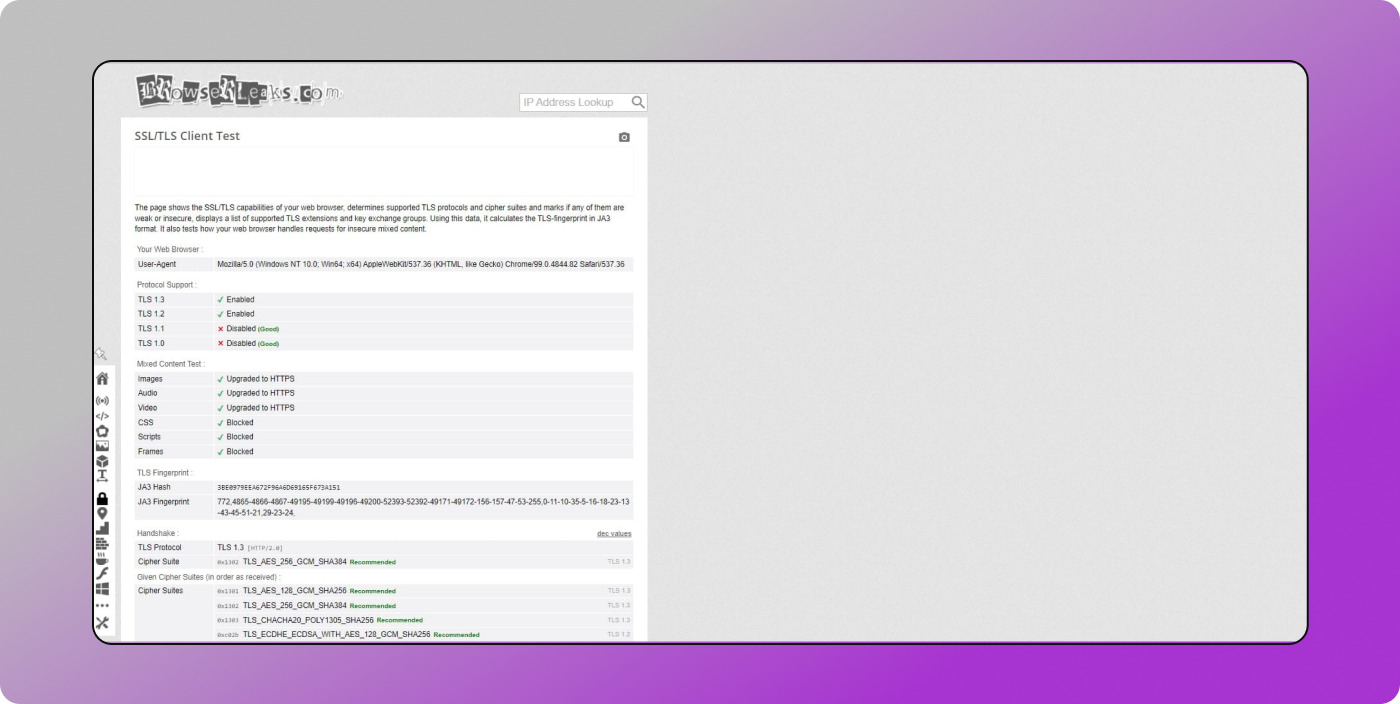
Task: Select the staircase features sidebar icon
Action: point(102,528)
